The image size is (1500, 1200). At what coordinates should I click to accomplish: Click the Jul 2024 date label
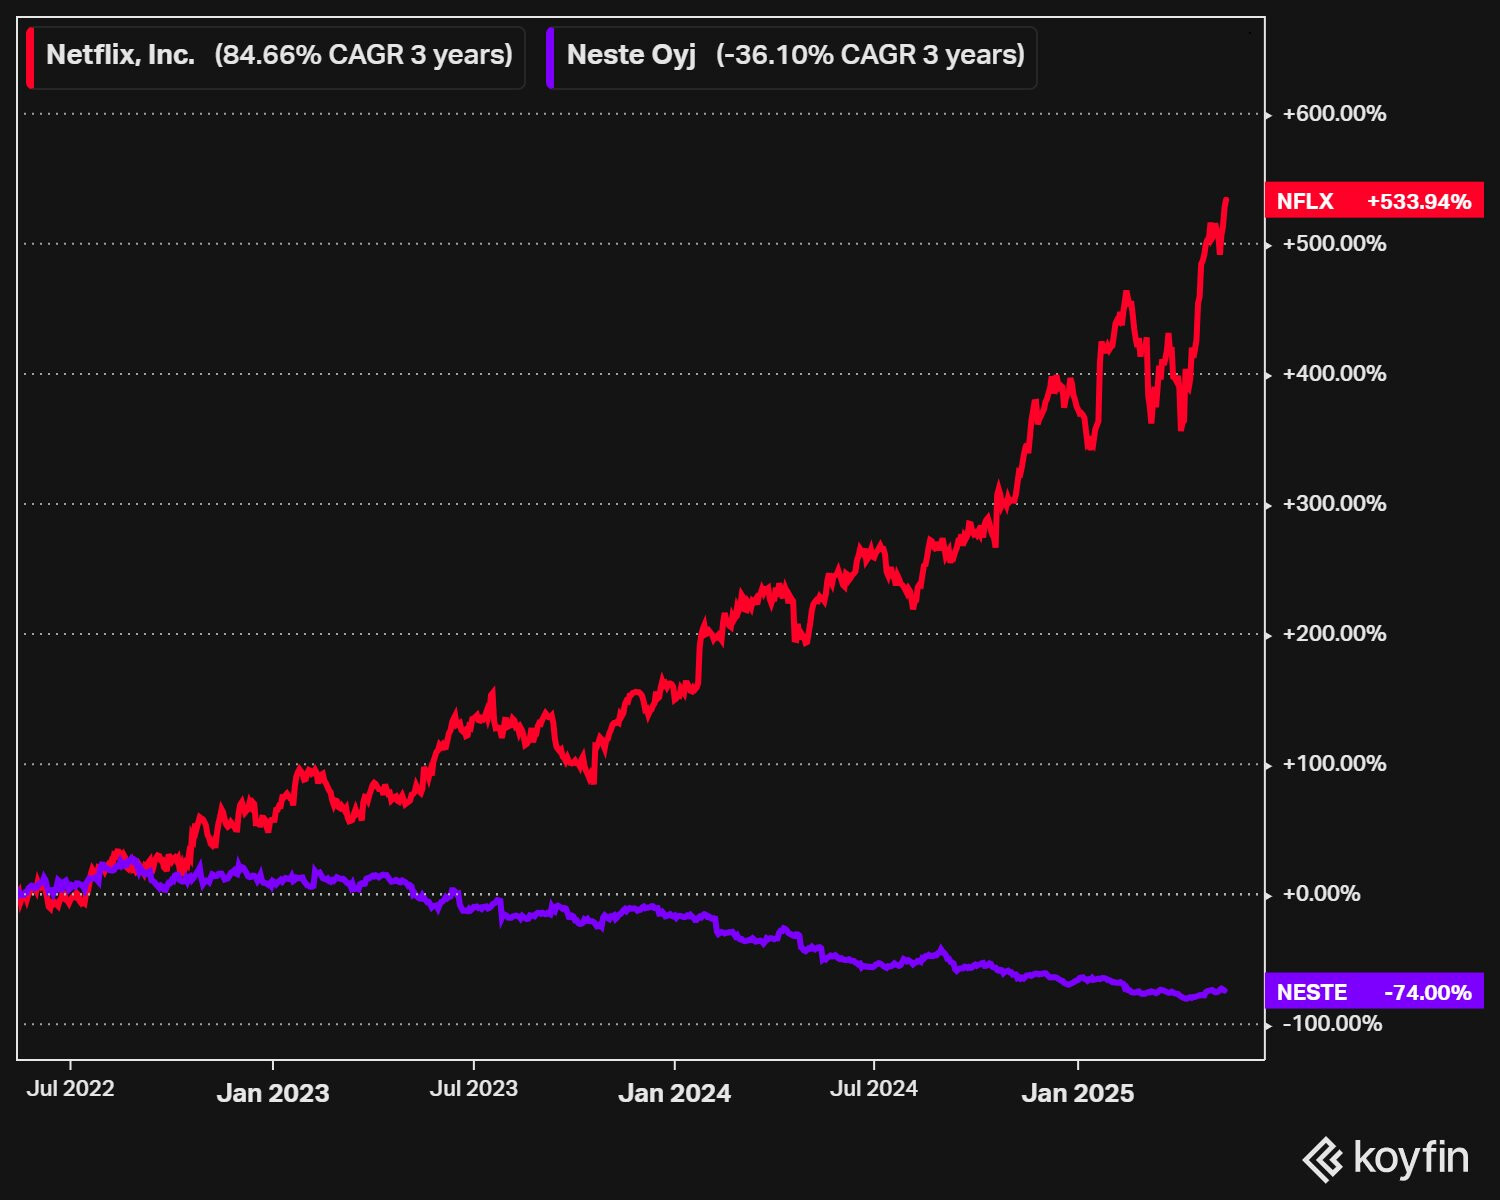pos(874,1089)
